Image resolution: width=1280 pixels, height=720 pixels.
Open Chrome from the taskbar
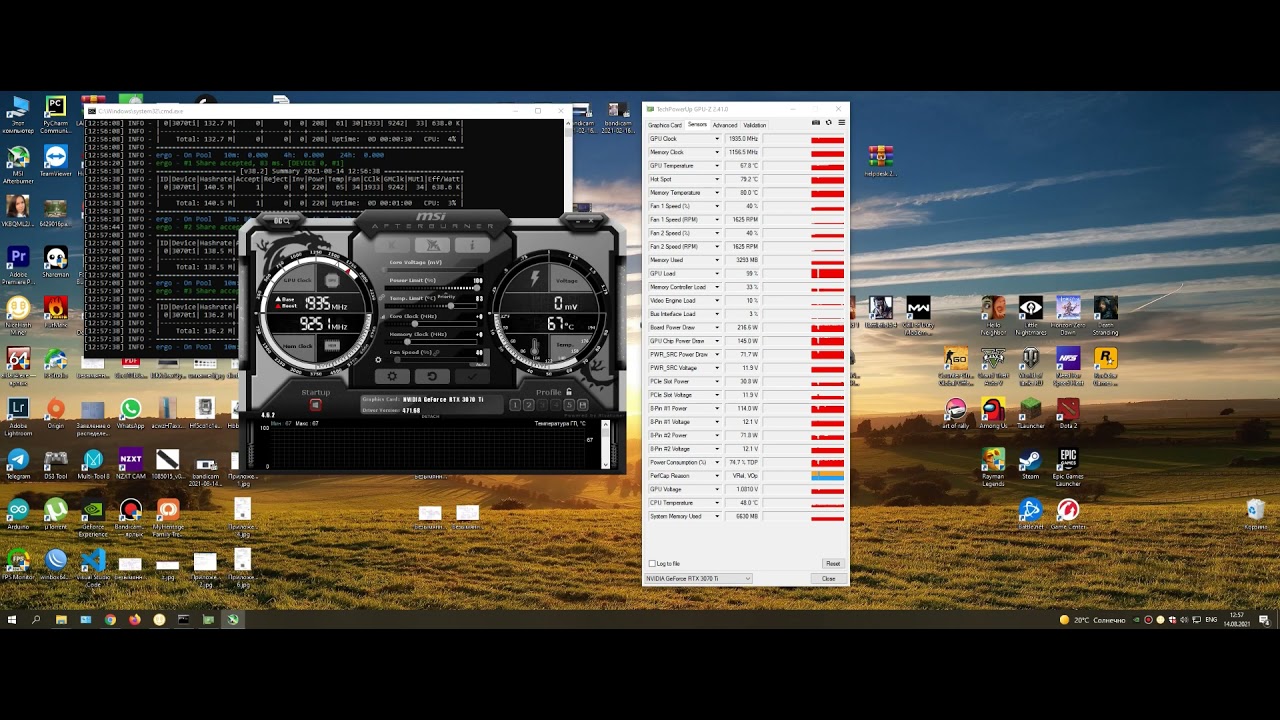coord(110,620)
